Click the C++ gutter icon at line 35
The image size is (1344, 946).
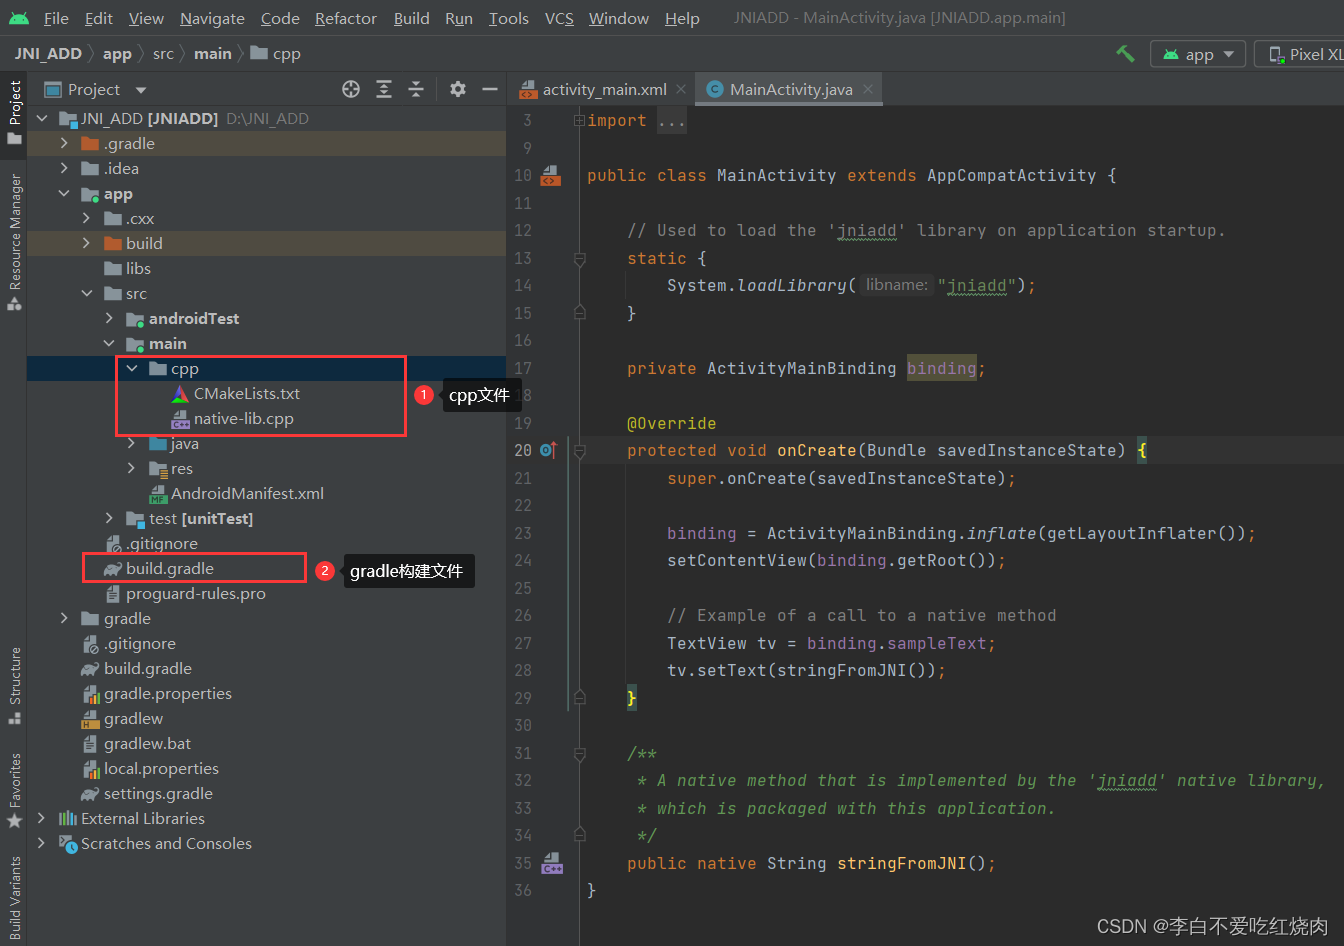coord(552,863)
